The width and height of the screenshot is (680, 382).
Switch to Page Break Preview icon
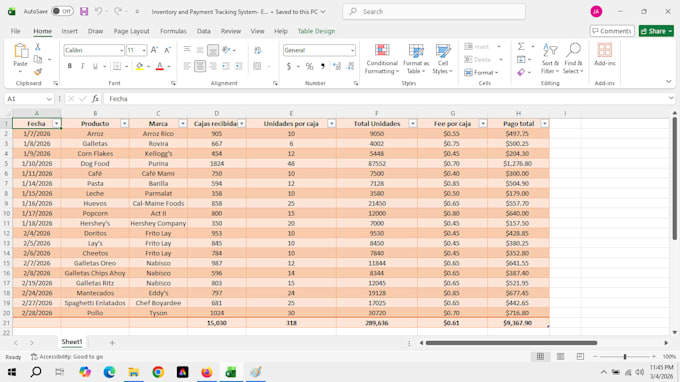pos(580,356)
